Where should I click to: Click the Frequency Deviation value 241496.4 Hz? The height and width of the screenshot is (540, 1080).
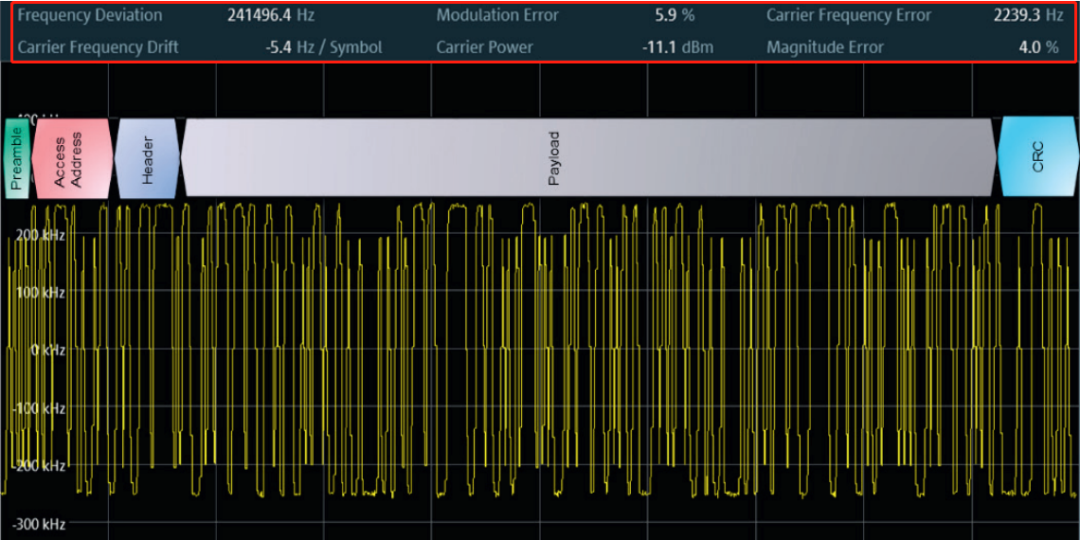(x=271, y=15)
